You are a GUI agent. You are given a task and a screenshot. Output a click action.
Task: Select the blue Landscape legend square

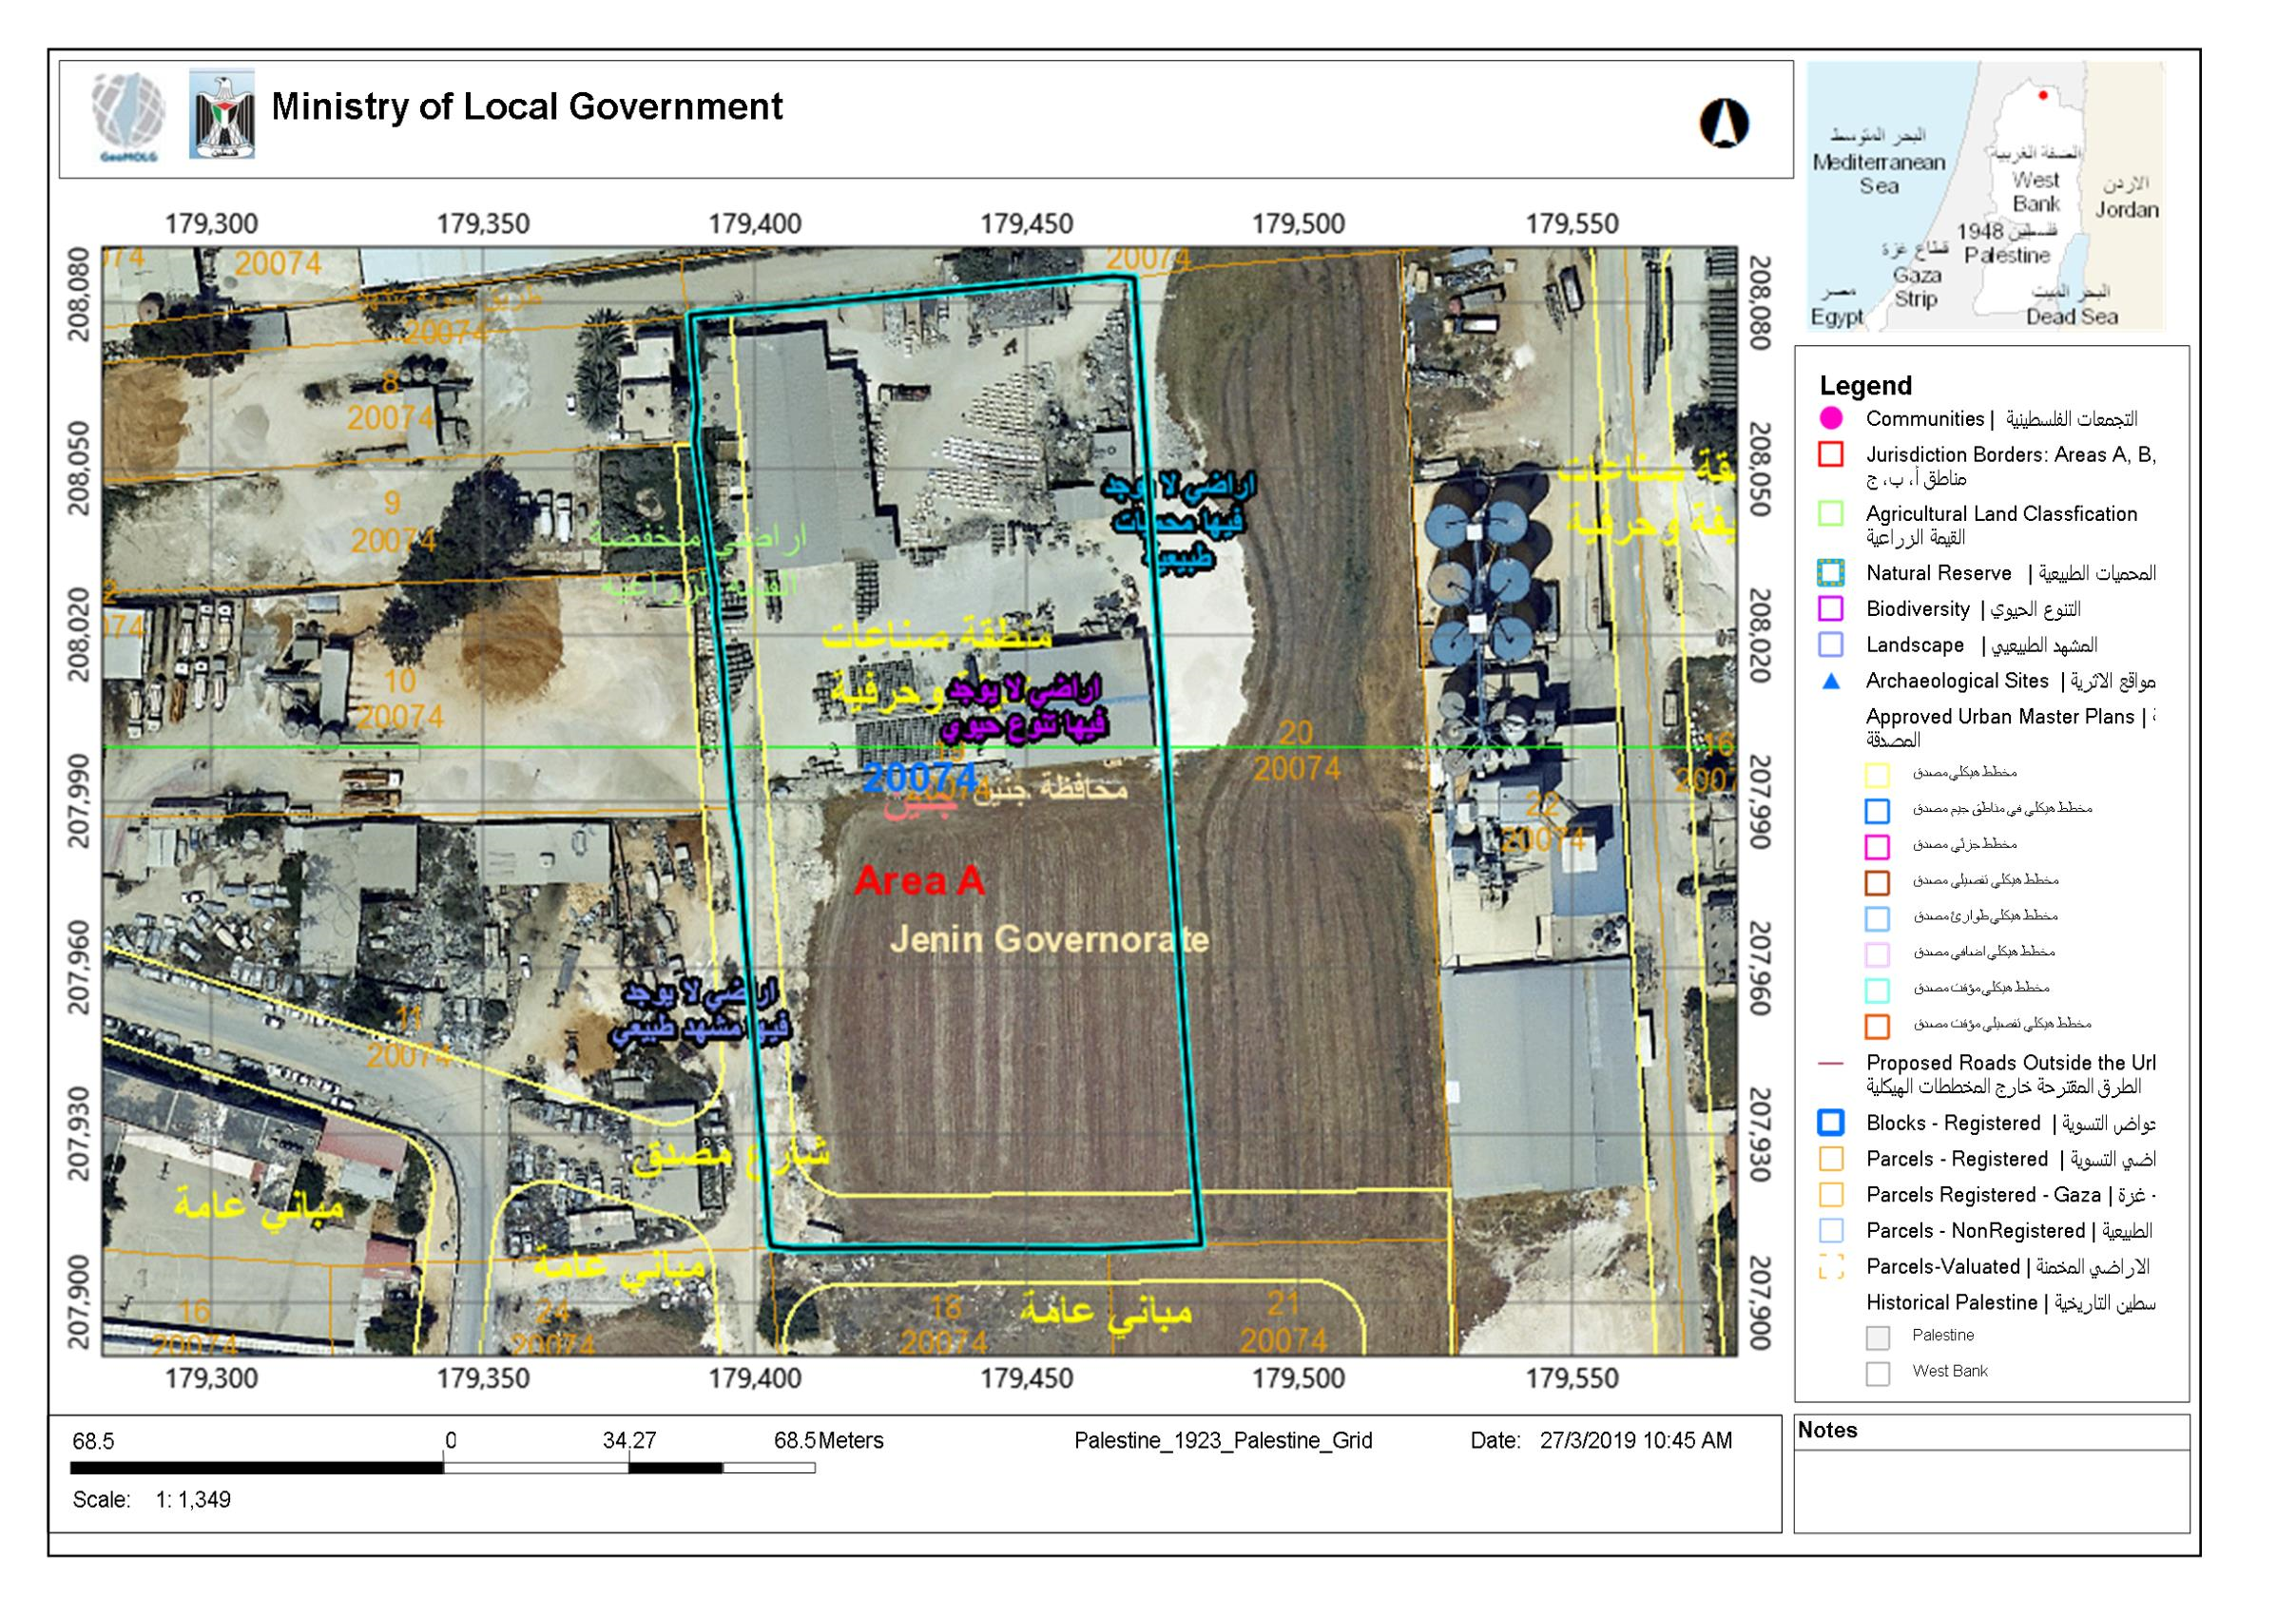click(x=1831, y=645)
